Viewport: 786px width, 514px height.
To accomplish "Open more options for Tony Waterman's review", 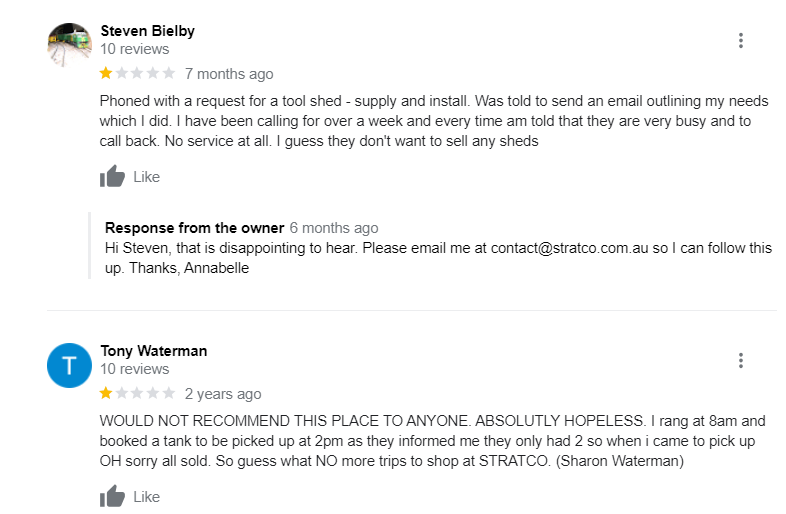I will (740, 361).
